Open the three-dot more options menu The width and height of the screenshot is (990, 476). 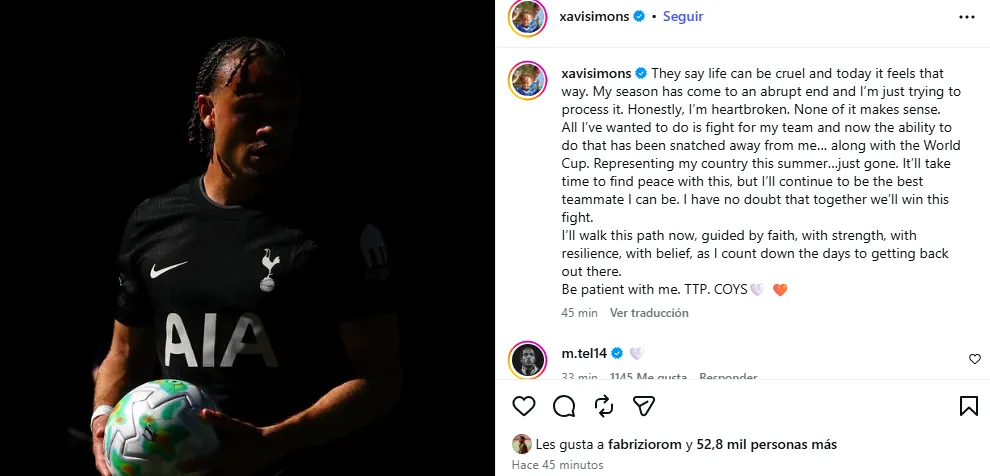967,17
